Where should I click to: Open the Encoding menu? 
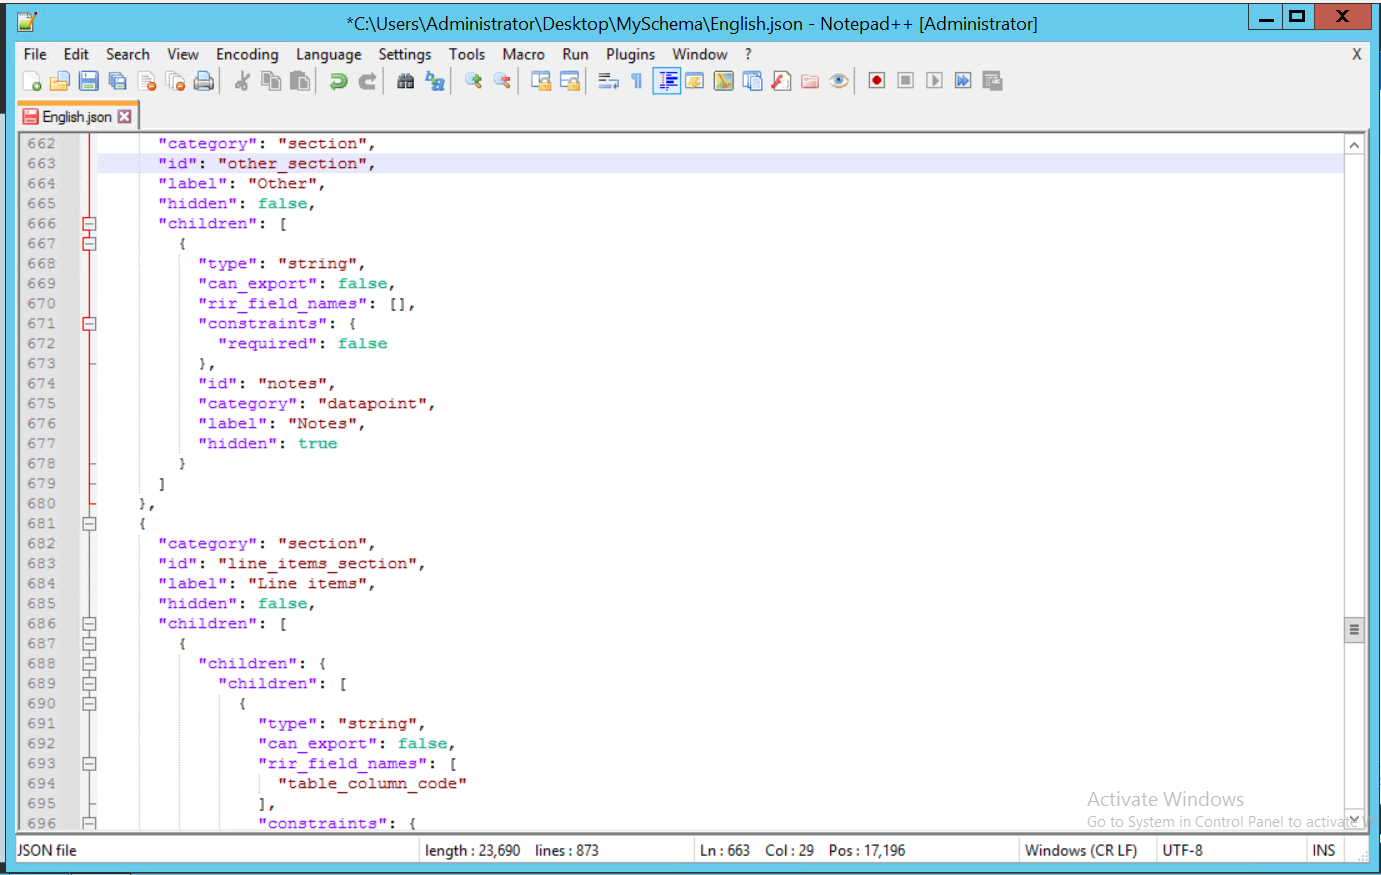246,54
